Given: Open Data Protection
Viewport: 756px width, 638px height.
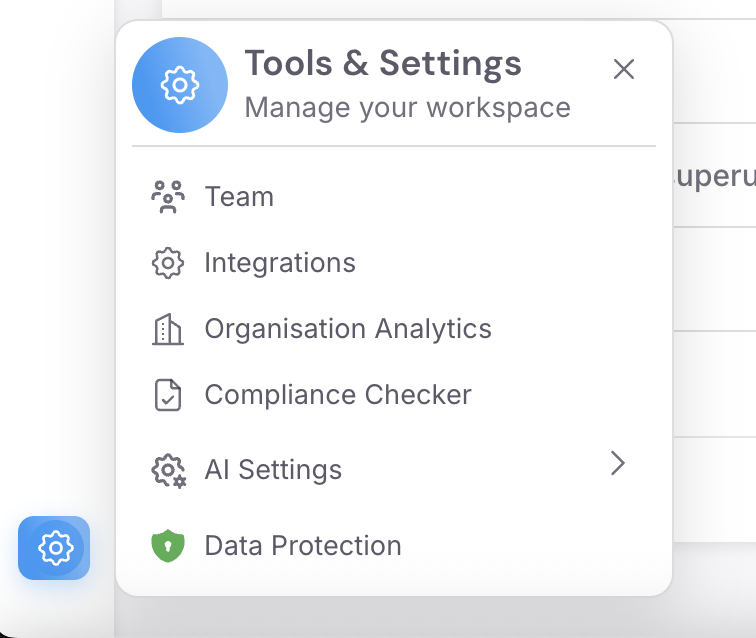Looking at the screenshot, I should (x=394, y=545).
